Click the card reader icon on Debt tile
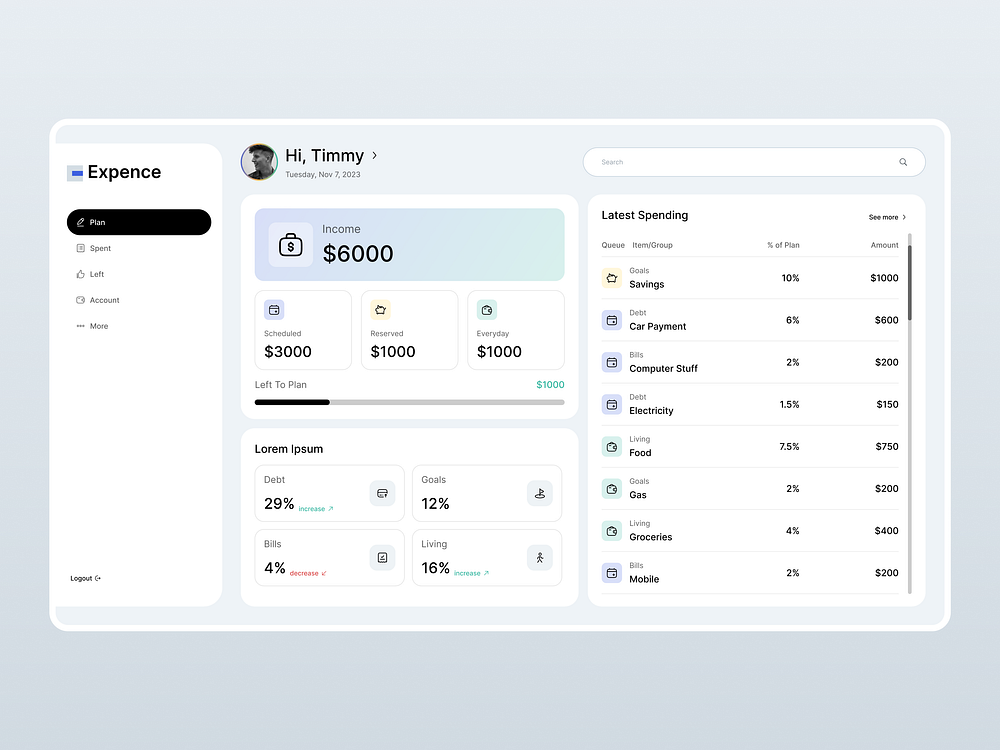Image resolution: width=1000 pixels, height=750 pixels. tap(382, 493)
